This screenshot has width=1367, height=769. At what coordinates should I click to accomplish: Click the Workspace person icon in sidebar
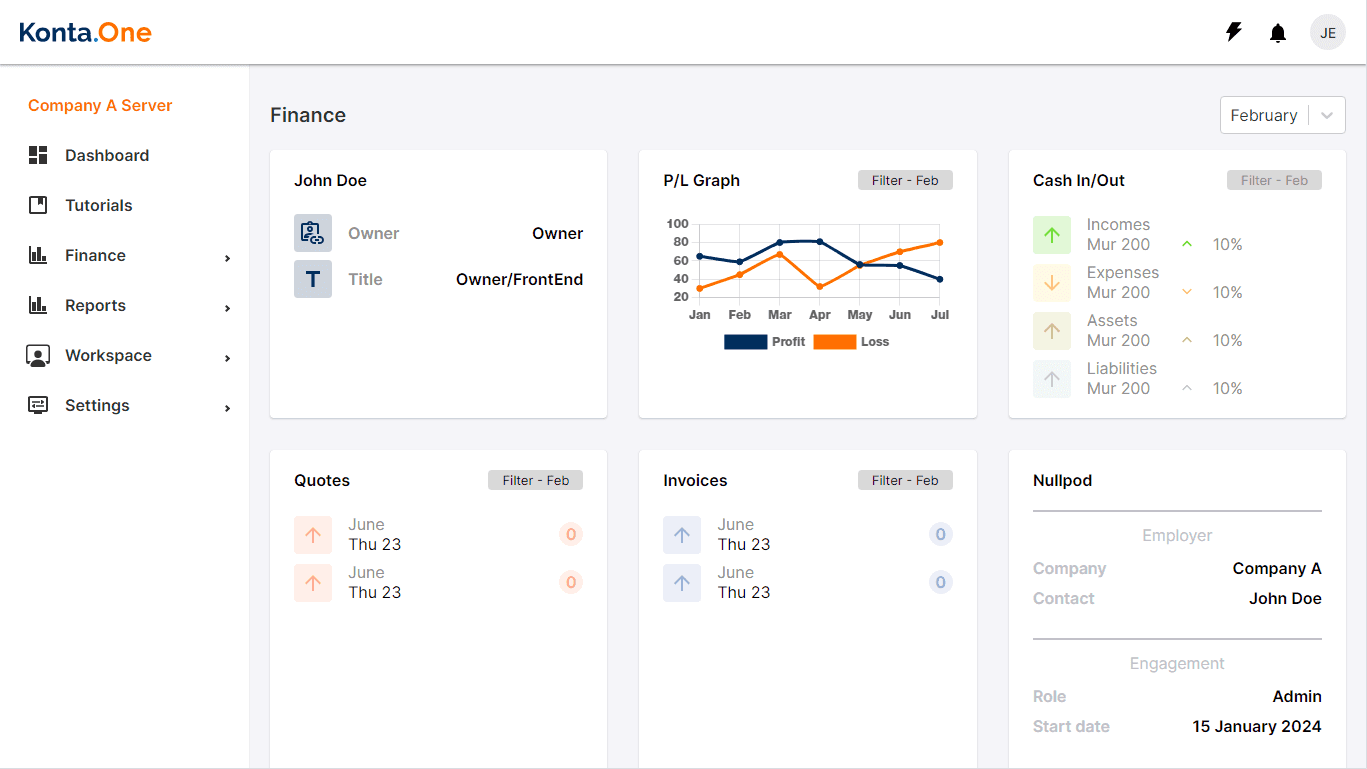point(38,355)
